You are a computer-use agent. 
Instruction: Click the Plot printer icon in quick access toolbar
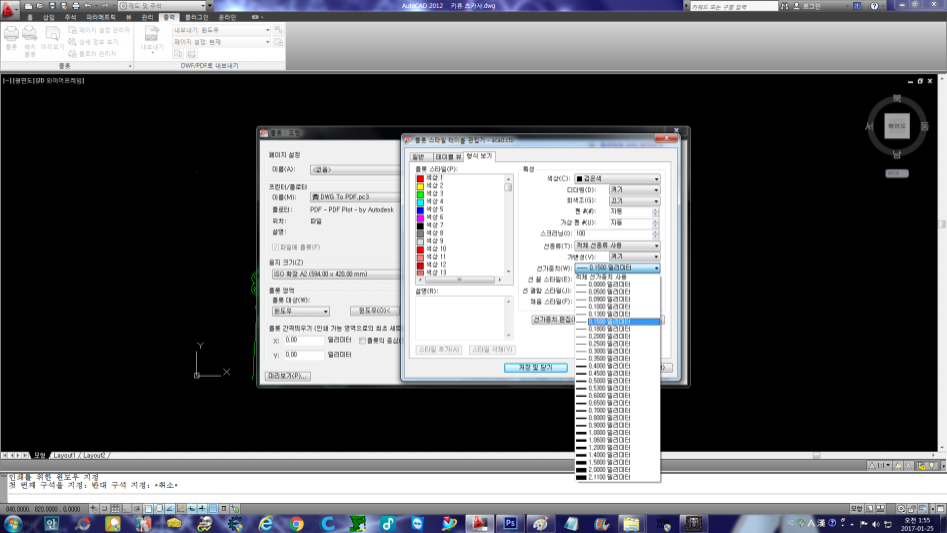click(x=75, y=5)
